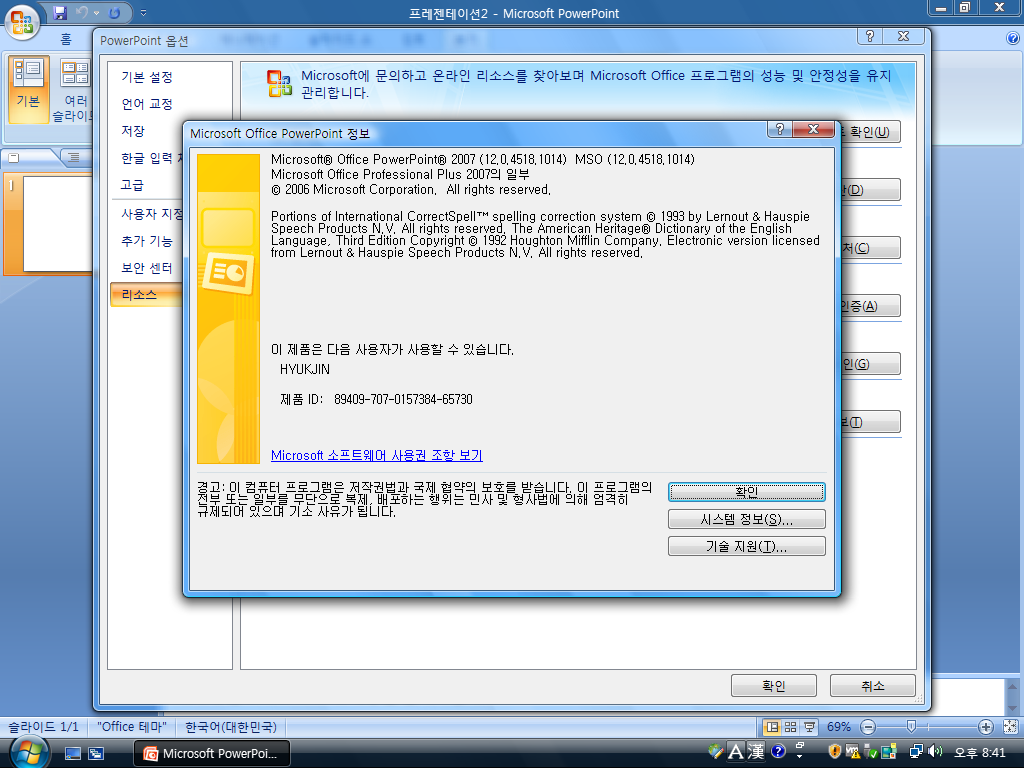Close the PowerPoint 옵션 dialog with X
The image size is (1024, 768).
pos(904,37)
